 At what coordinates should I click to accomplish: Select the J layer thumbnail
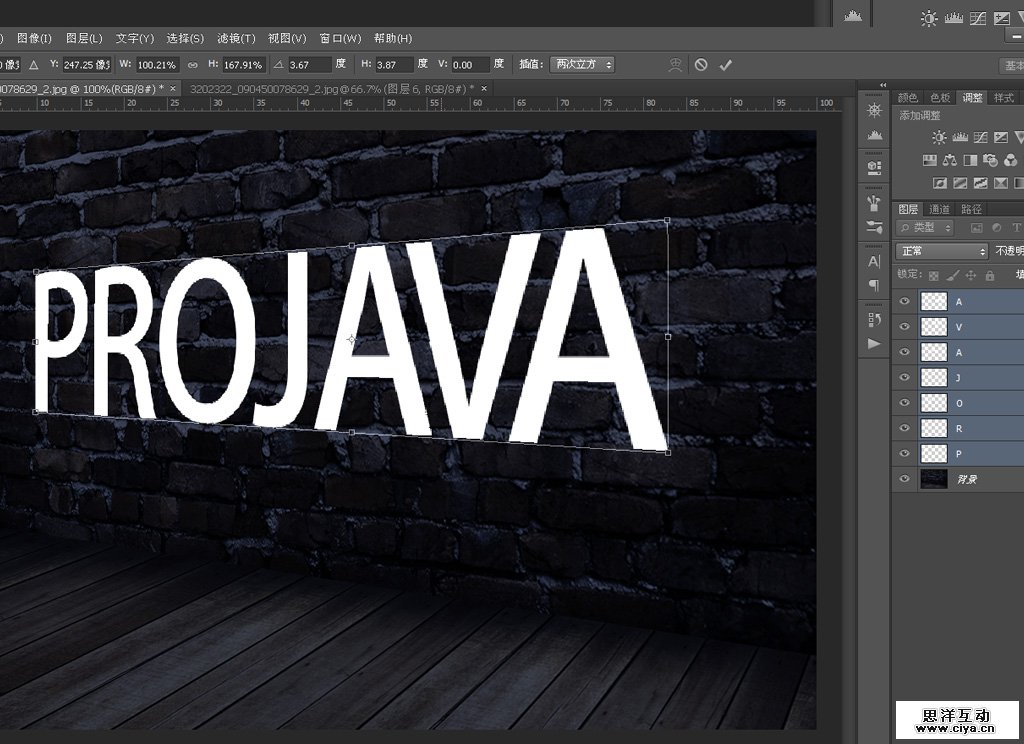(x=933, y=377)
